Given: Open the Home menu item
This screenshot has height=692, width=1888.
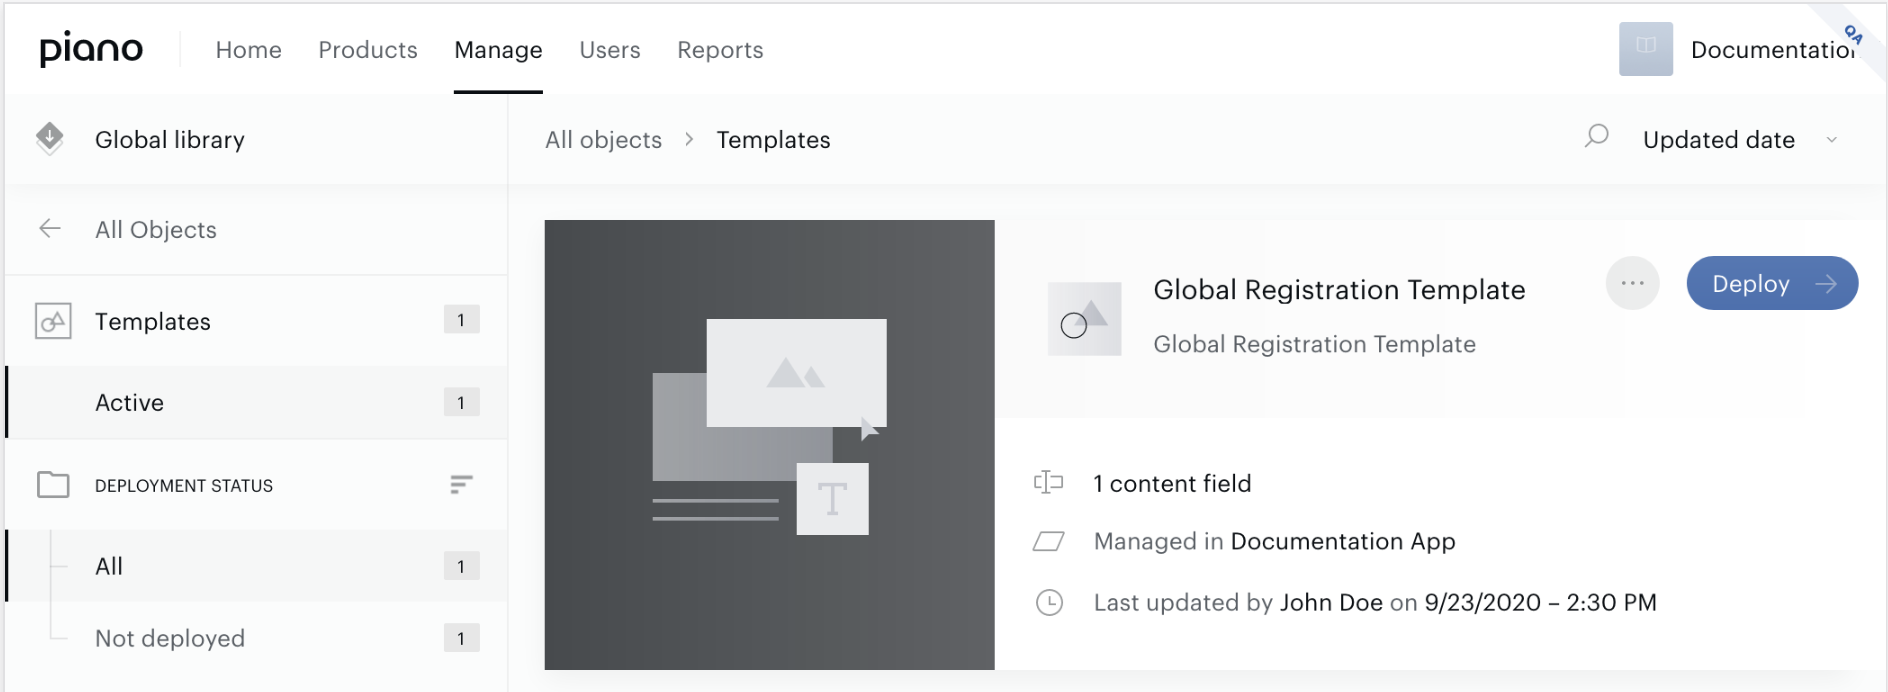Looking at the screenshot, I should coord(249,50).
